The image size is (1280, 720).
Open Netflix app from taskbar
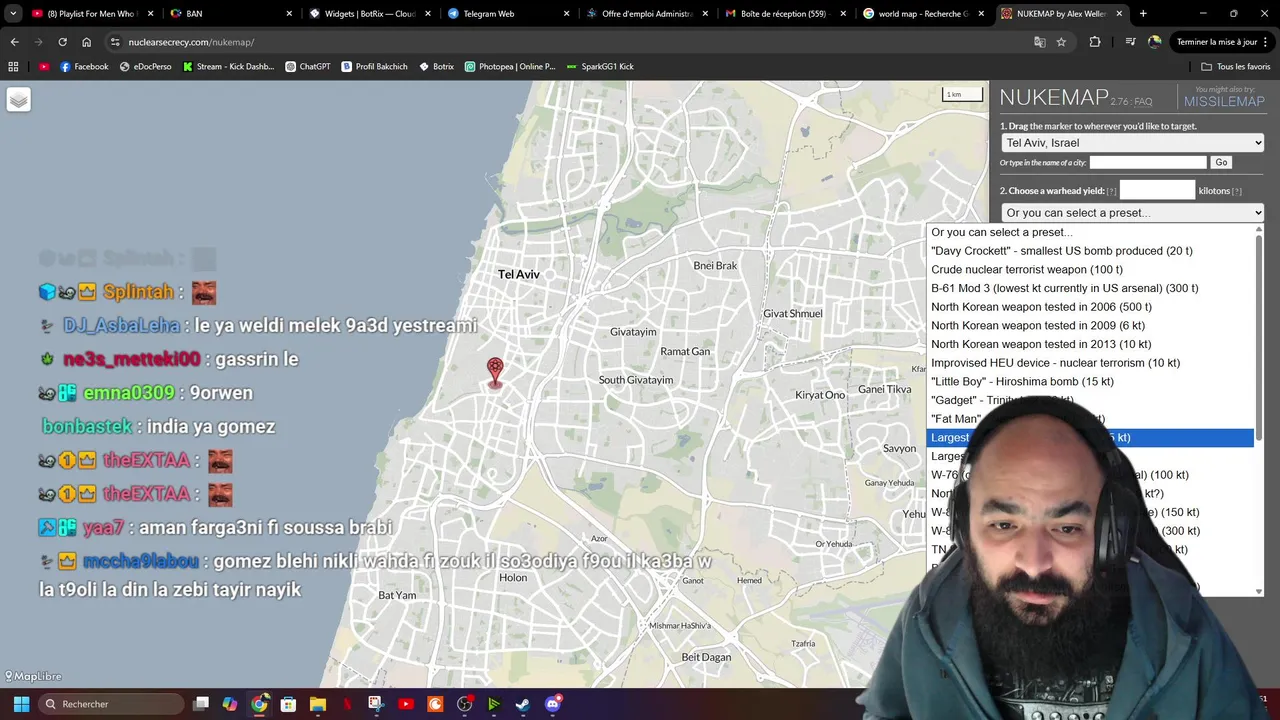tap(347, 704)
